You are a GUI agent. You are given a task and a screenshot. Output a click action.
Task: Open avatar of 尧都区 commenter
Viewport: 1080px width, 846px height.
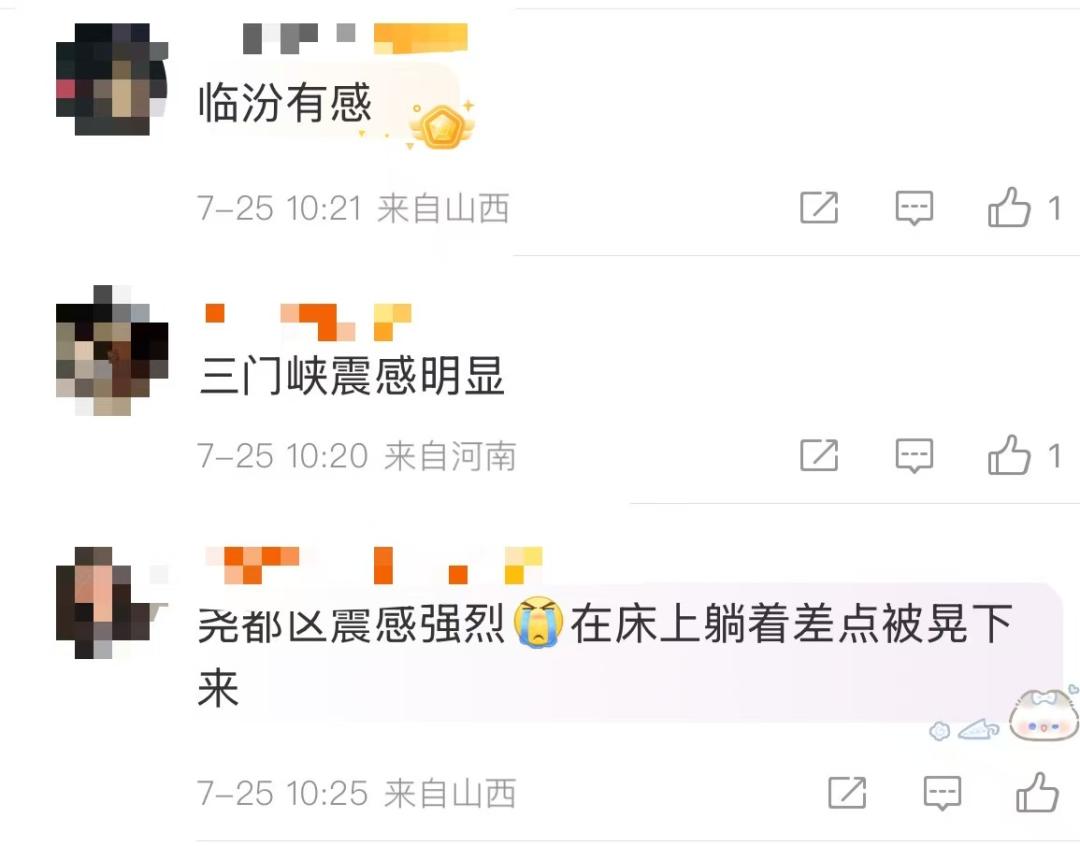[112, 603]
